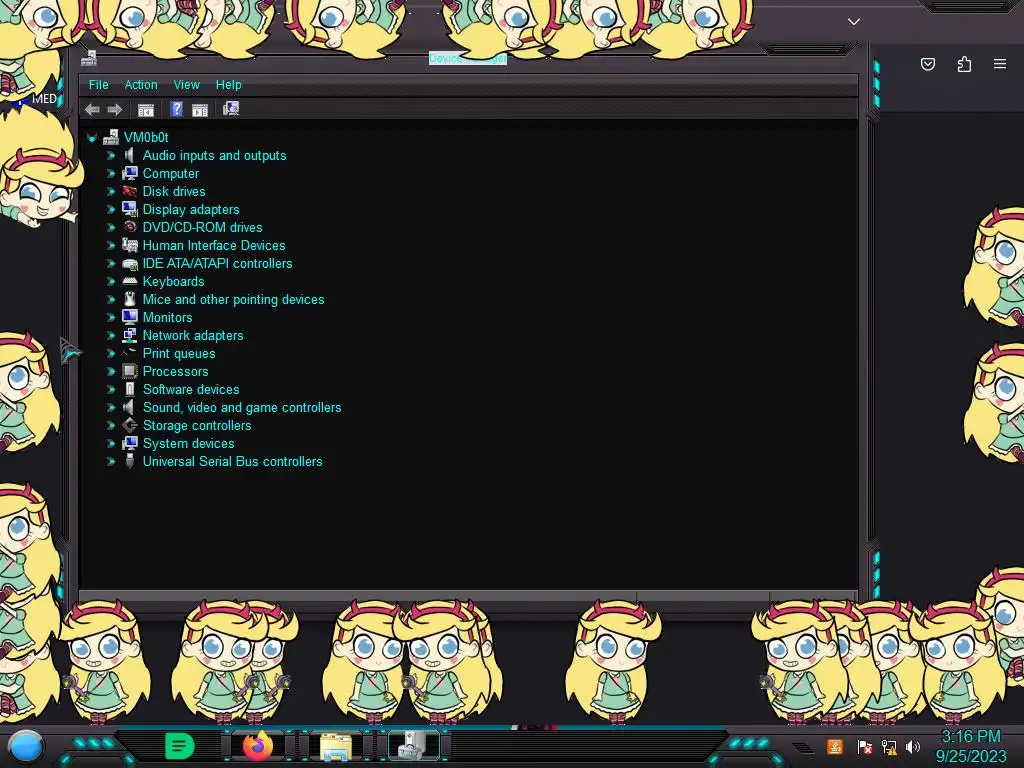The width and height of the screenshot is (1024, 768).
Task: Select the Processors entry text
Action: [176, 371]
